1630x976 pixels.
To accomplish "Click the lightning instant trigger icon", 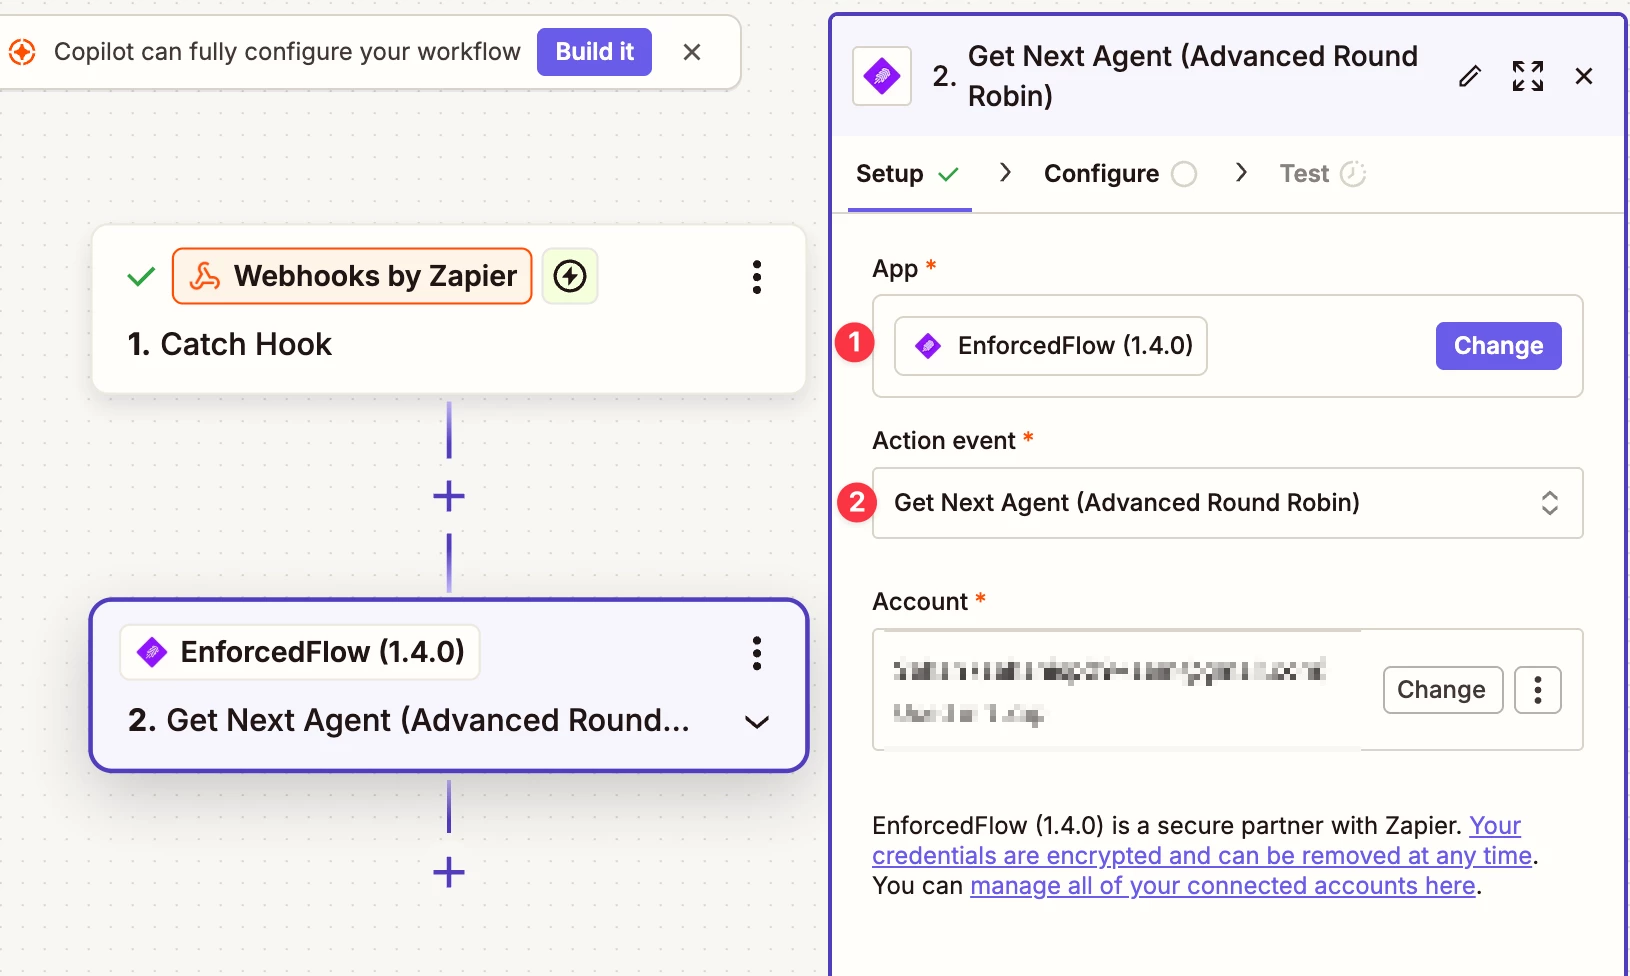I will 570,276.
